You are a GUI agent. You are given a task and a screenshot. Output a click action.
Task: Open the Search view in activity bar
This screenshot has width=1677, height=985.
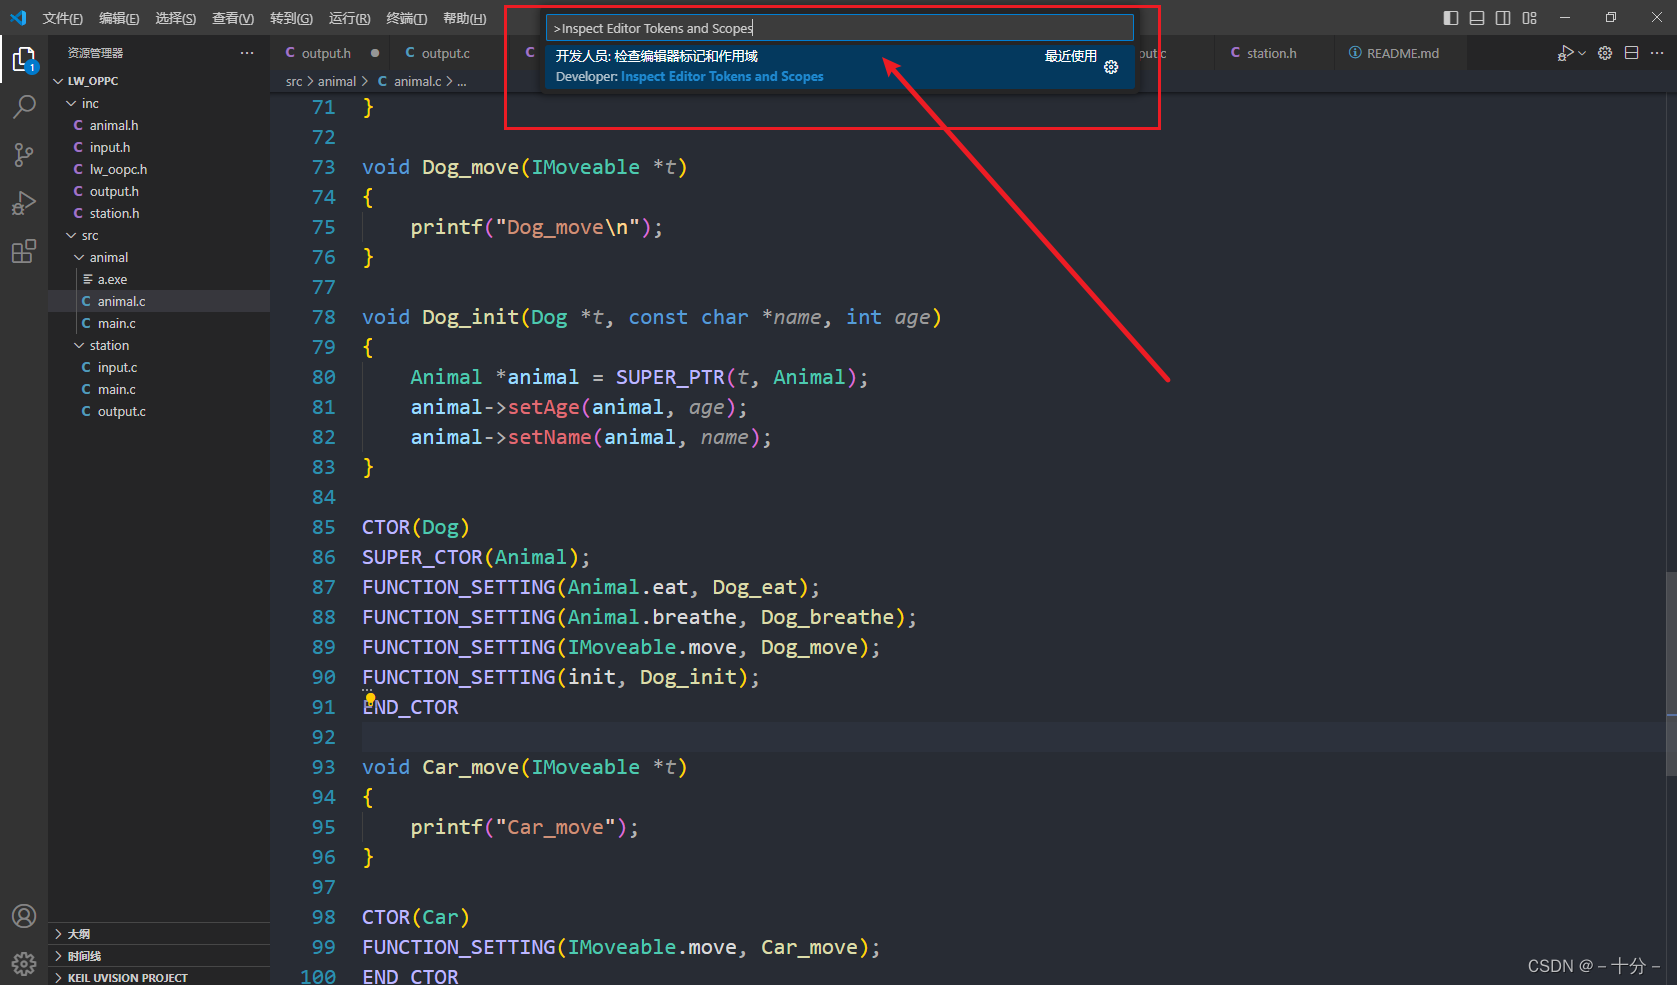(24, 106)
